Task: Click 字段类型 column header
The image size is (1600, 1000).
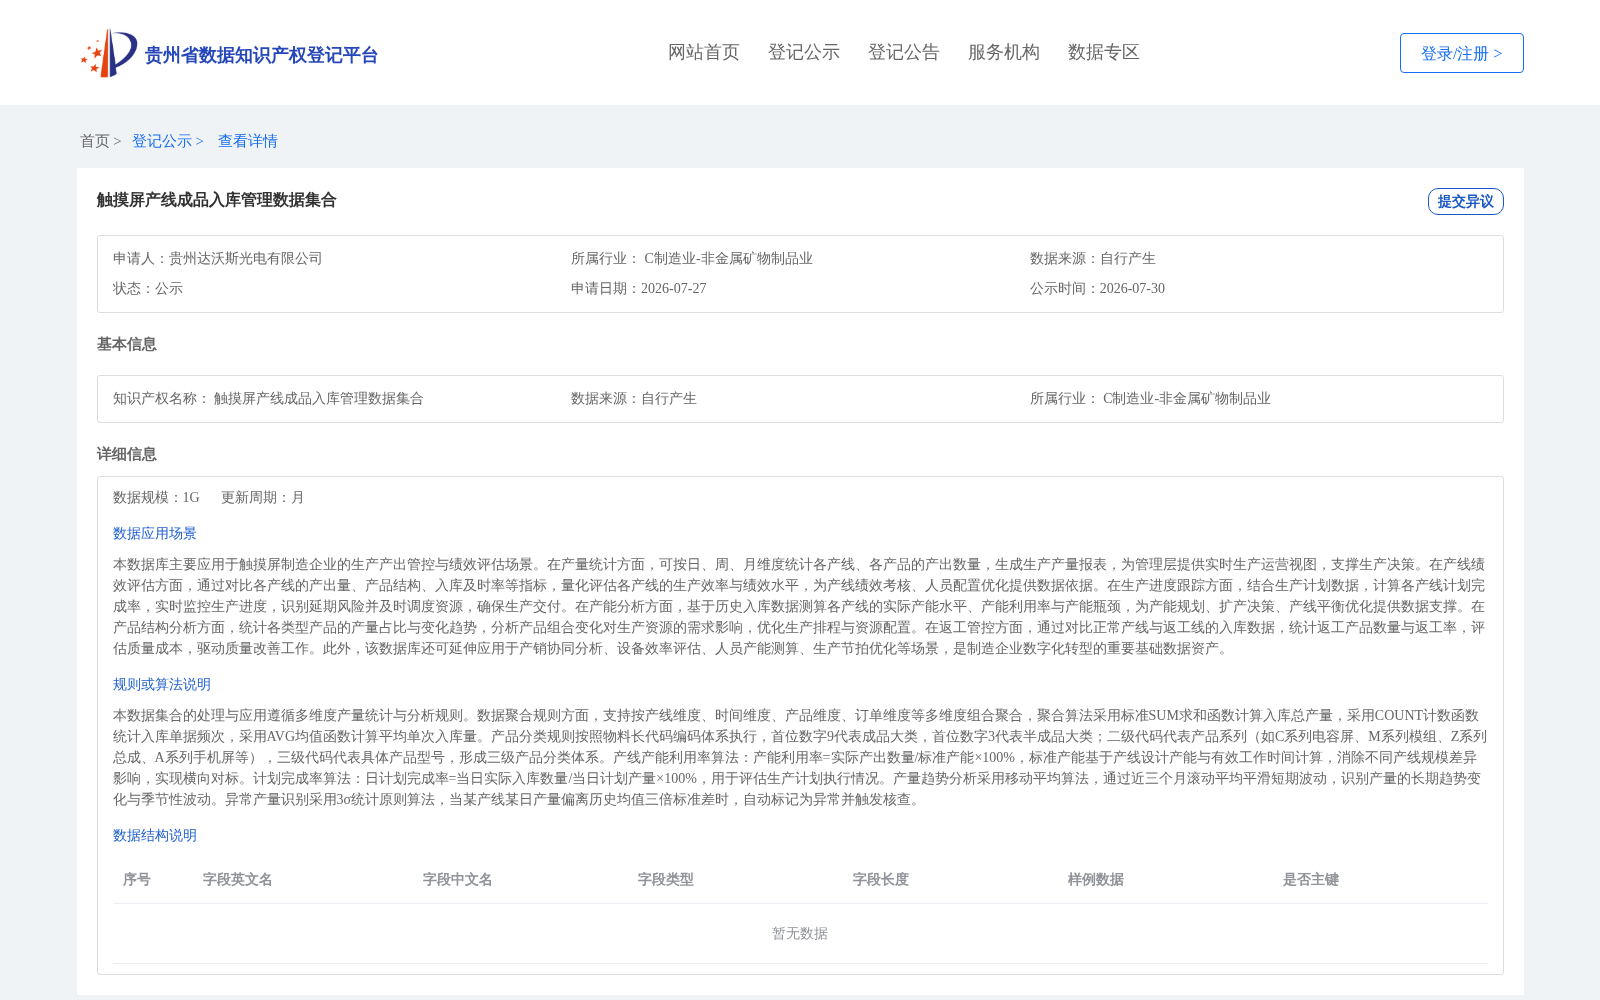Action: pyautogui.click(x=666, y=879)
